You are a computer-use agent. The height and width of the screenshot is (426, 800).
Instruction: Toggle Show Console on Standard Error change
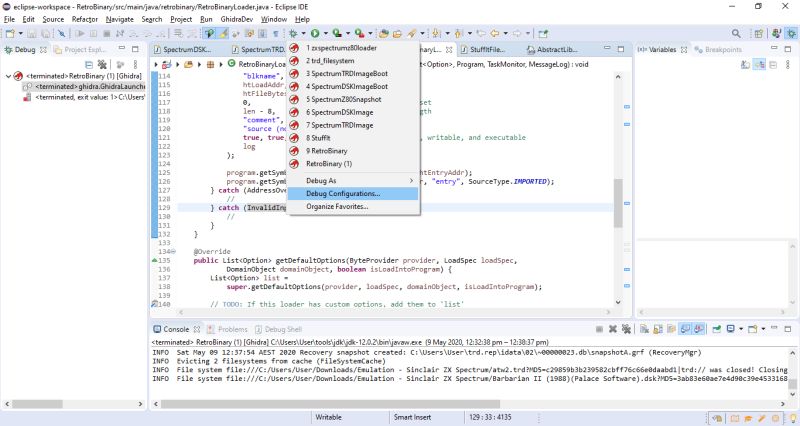(698, 329)
